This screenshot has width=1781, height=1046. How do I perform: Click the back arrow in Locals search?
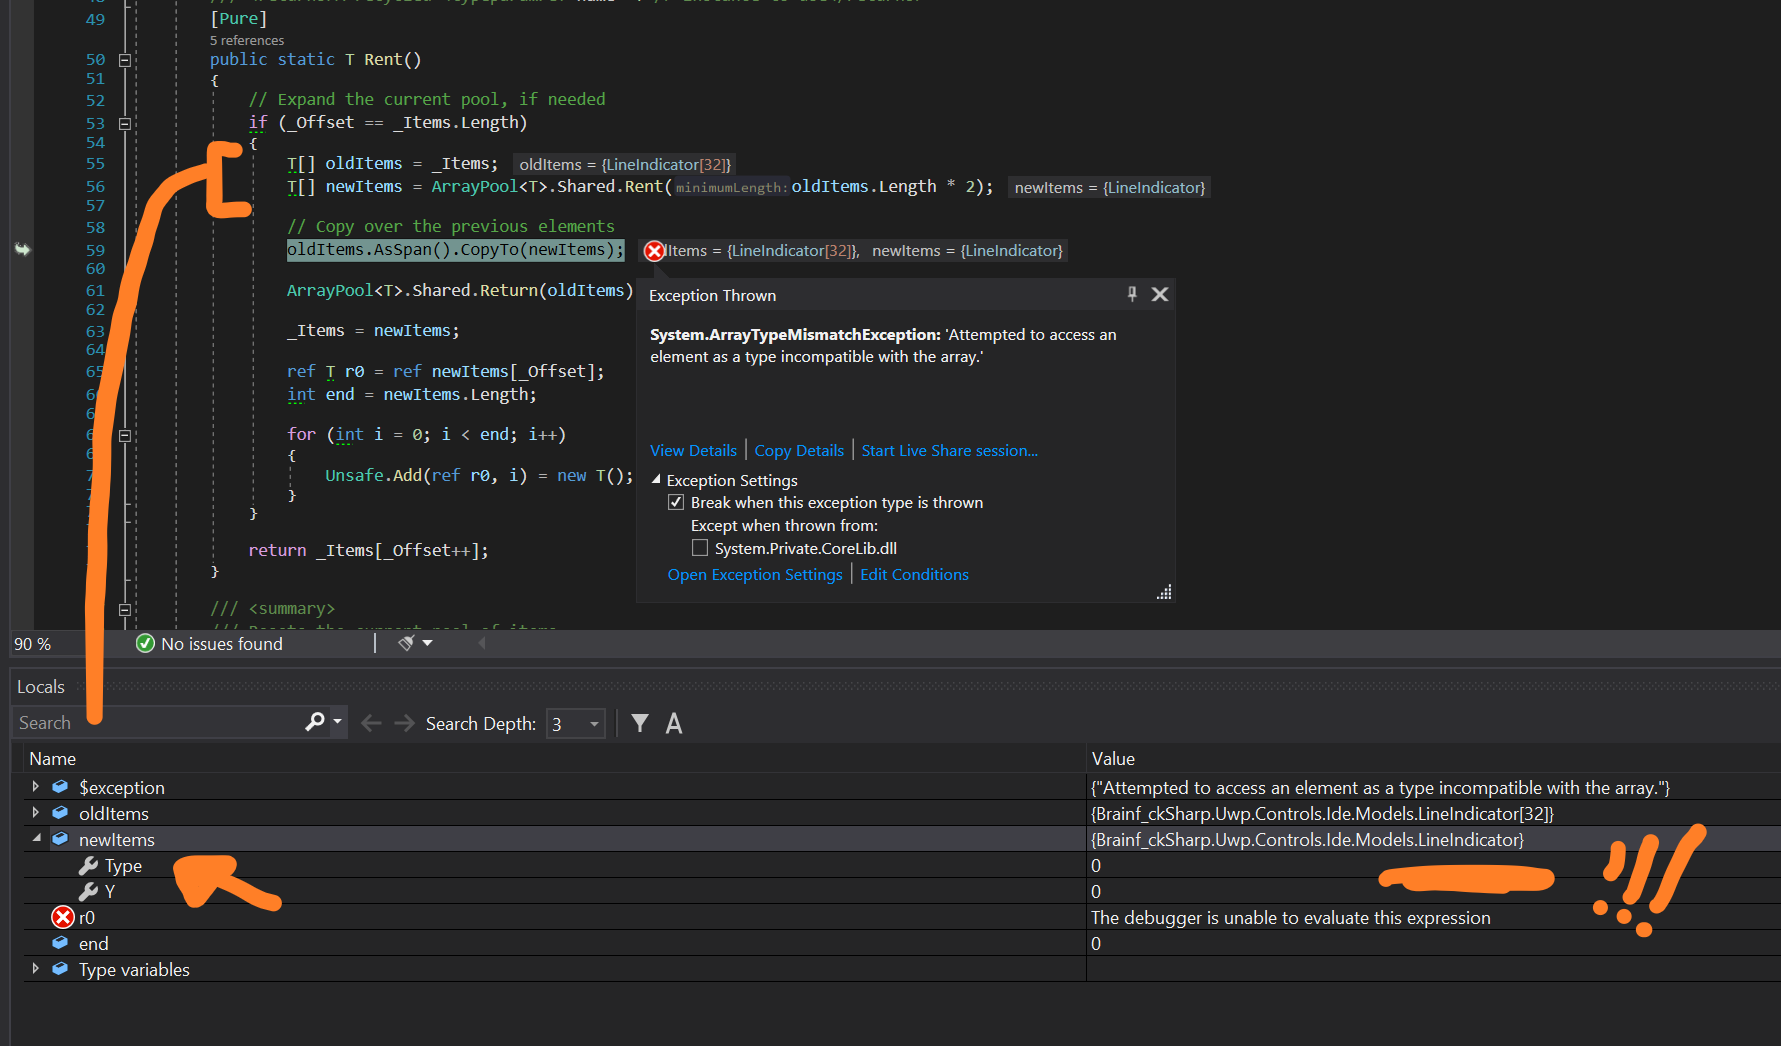pyautogui.click(x=371, y=723)
